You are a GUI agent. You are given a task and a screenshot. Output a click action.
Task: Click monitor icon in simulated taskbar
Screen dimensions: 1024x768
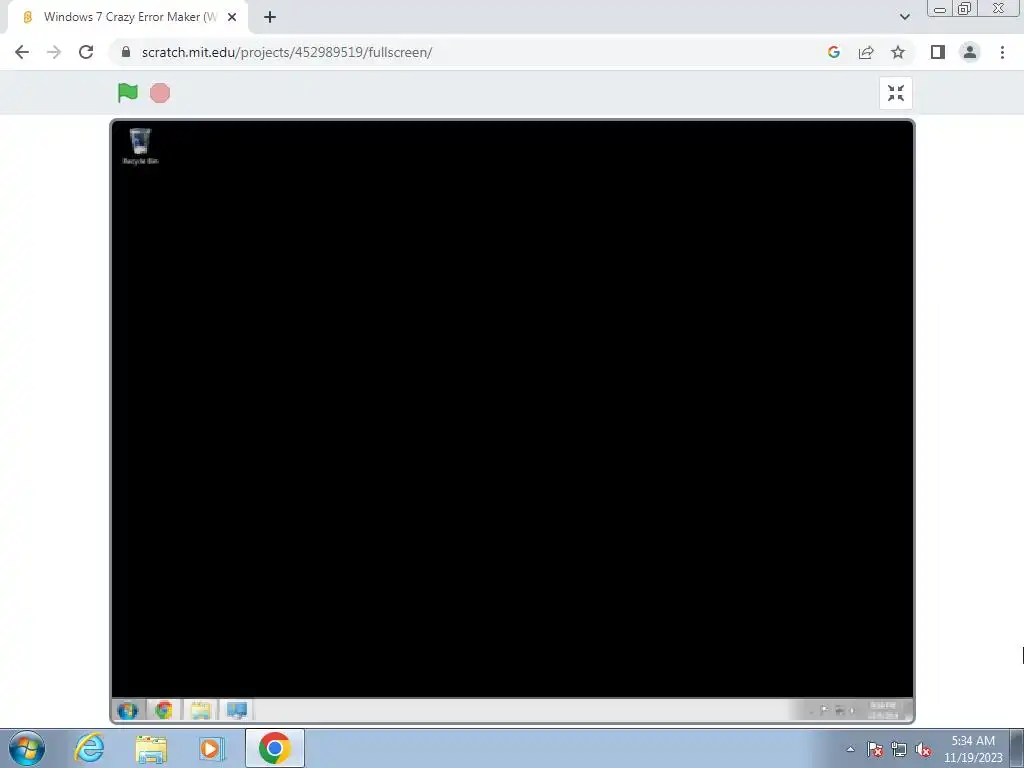(236, 710)
